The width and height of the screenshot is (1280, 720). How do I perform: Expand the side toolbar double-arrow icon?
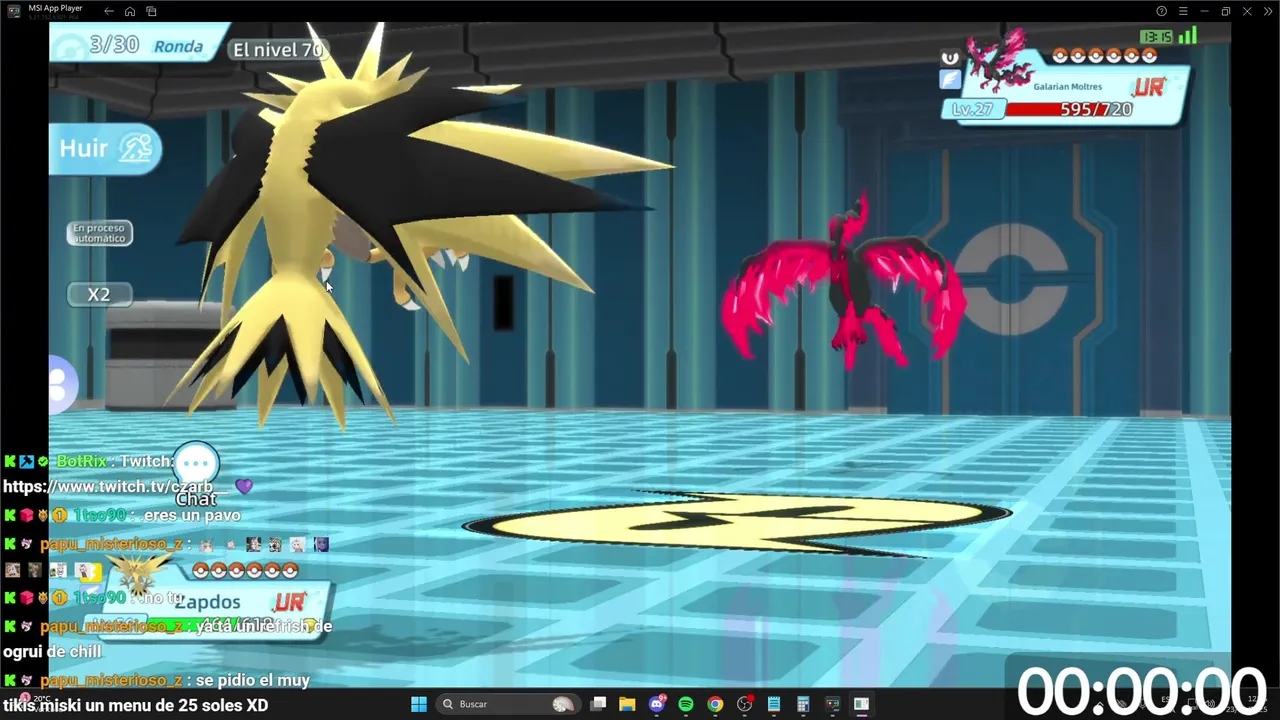tap(1268, 11)
